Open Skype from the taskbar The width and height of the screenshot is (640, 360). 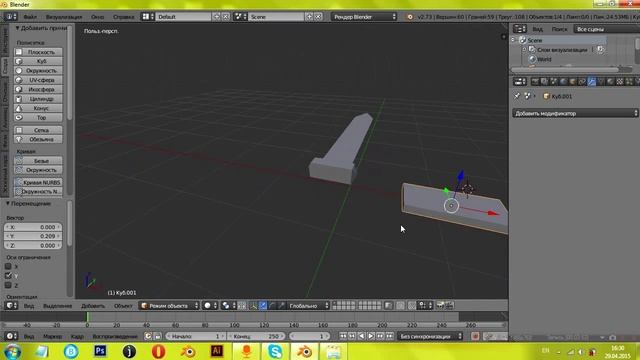tap(275, 351)
